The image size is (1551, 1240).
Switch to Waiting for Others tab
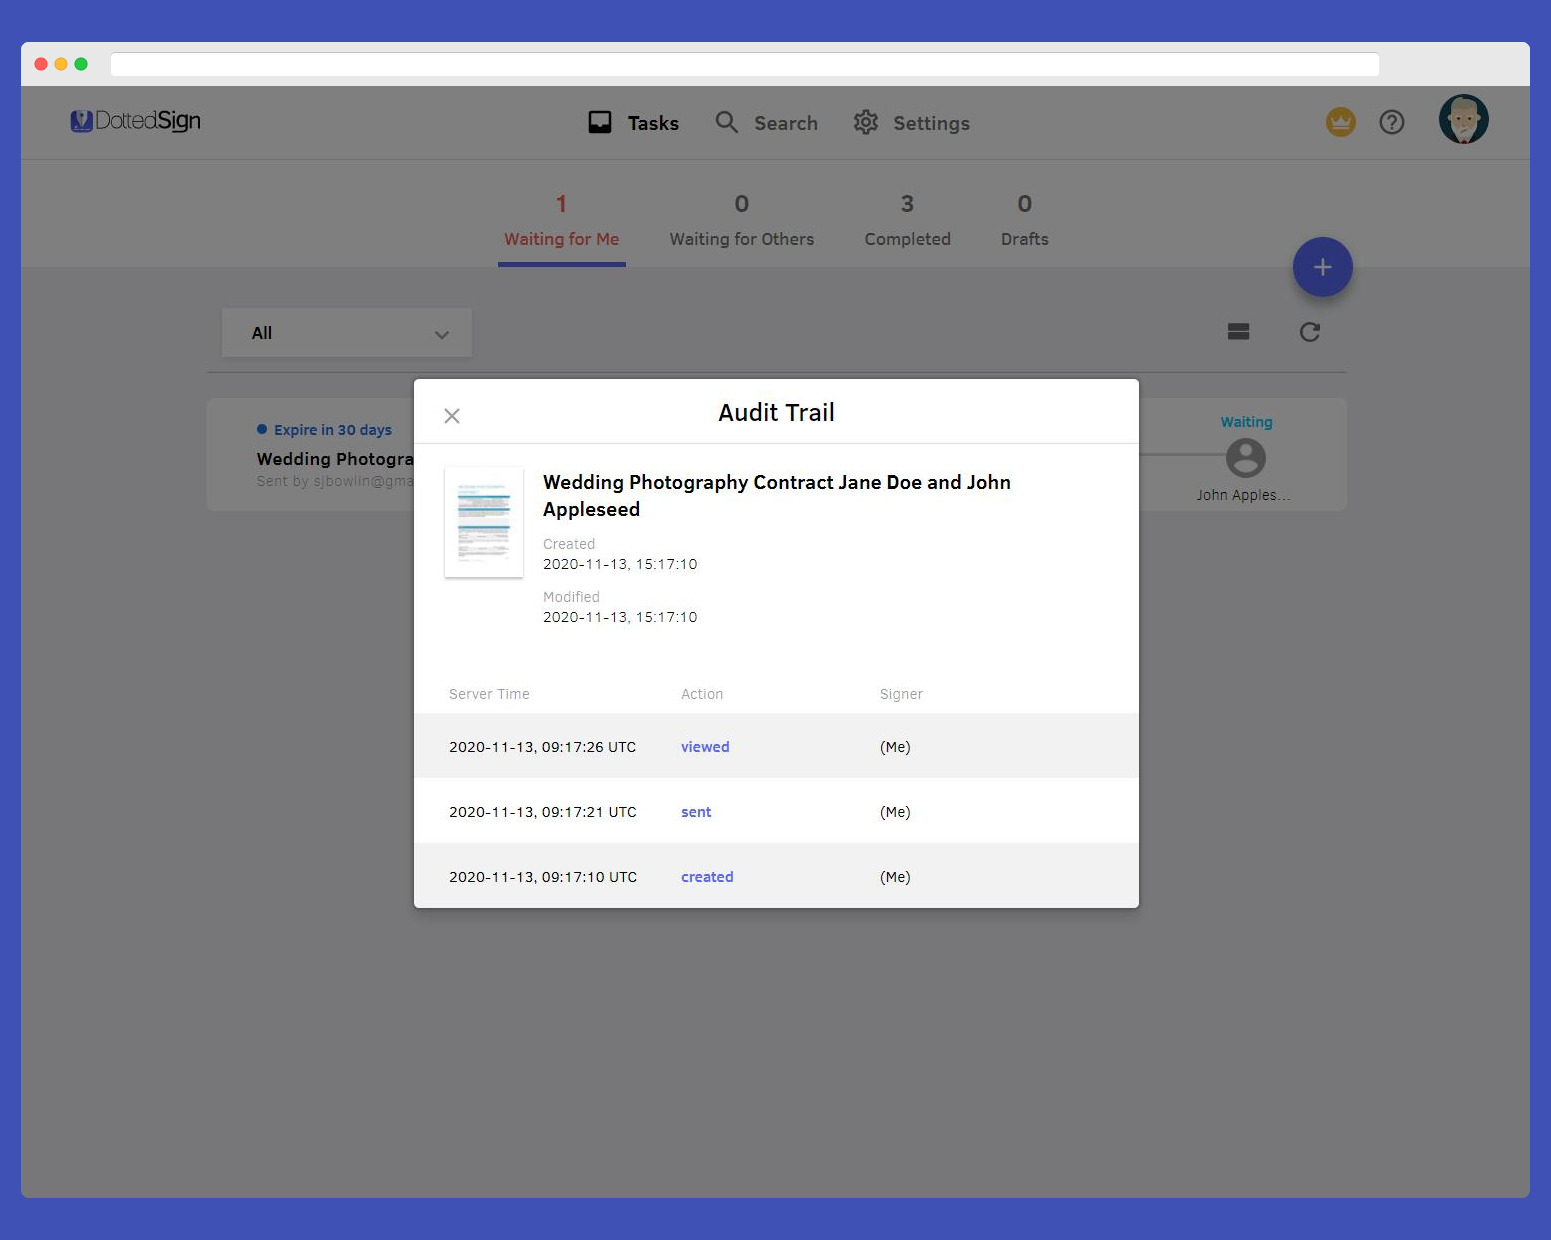[x=741, y=222]
